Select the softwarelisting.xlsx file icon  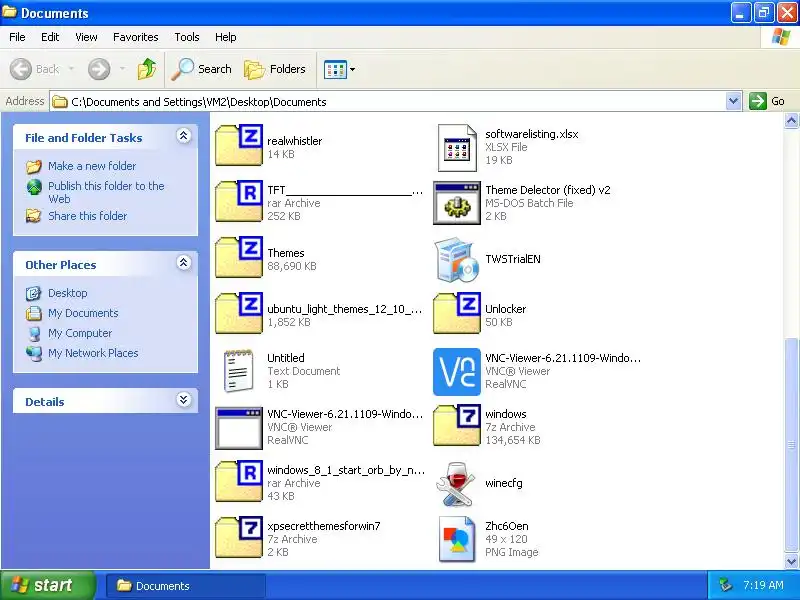(x=457, y=148)
